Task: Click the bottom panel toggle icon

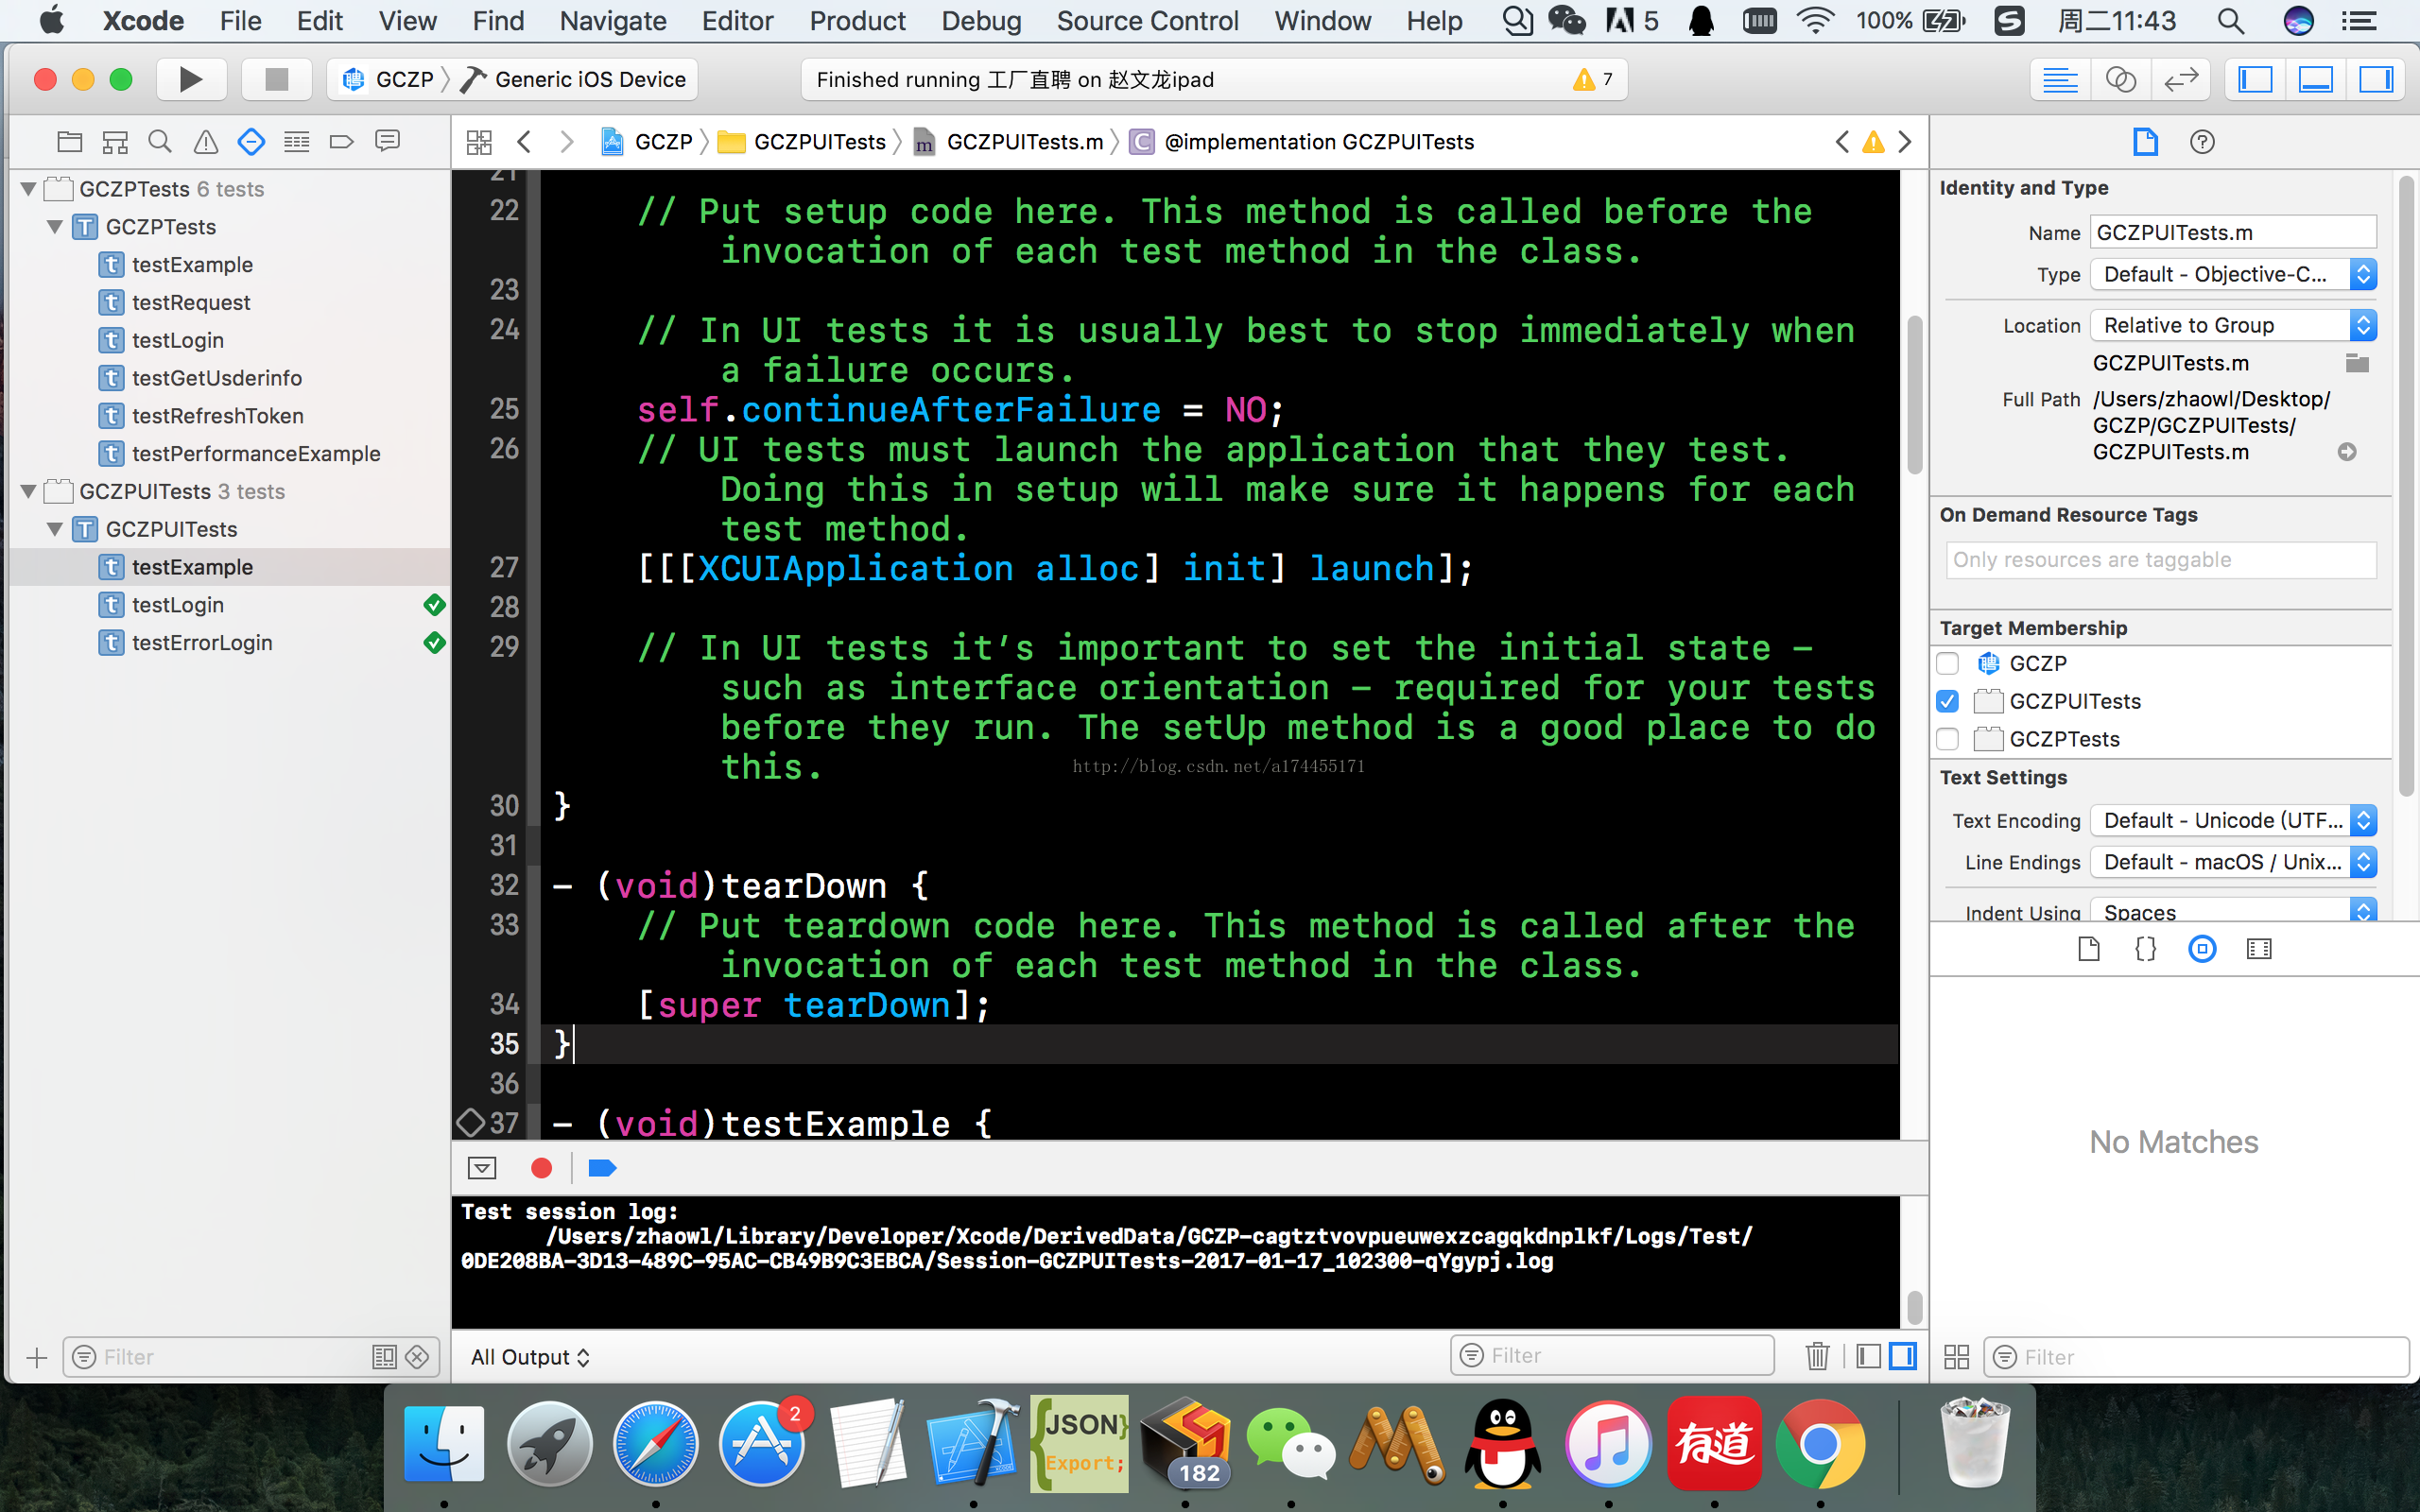Action: tap(2317, 78)
